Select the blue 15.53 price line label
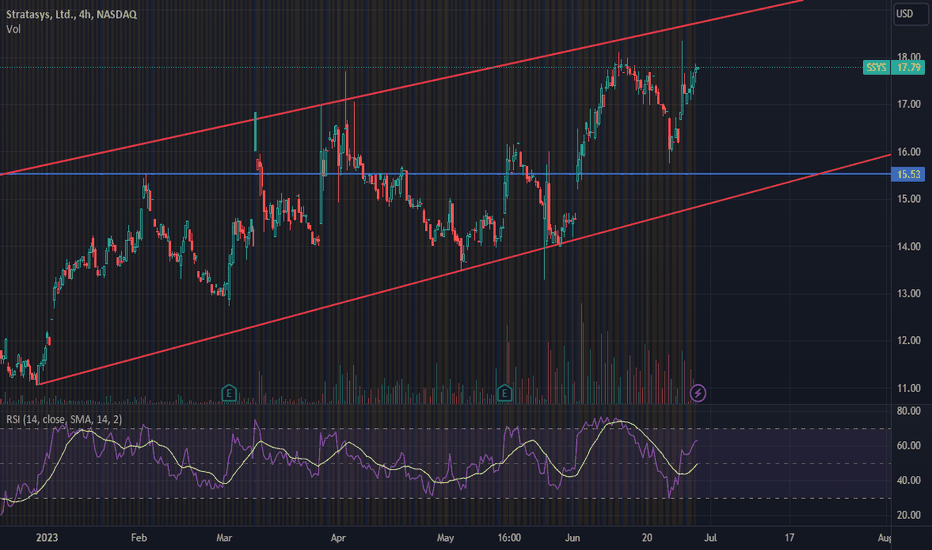This screenshot has width=932, height=550. (908, 174)
